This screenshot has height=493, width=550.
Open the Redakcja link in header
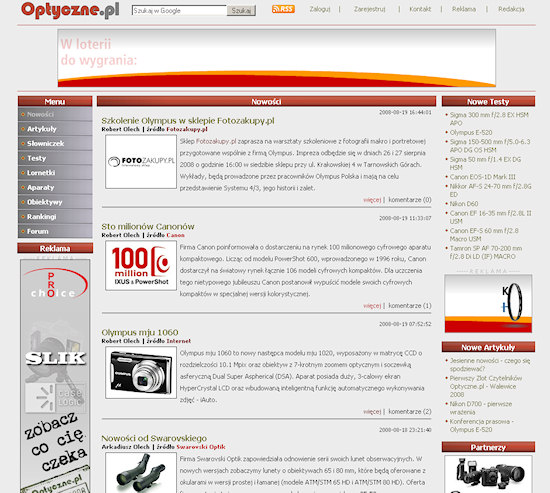pos(511,9)
